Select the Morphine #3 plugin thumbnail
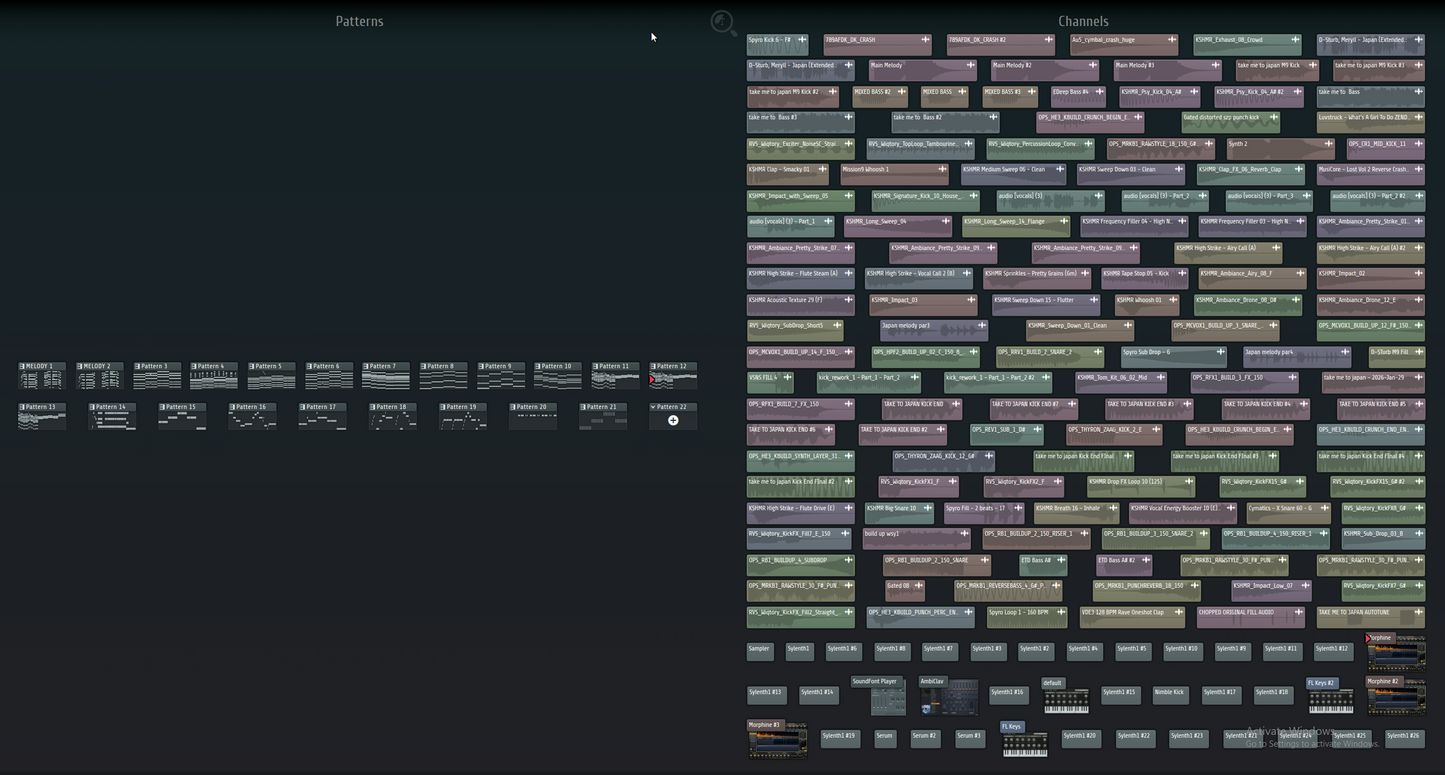 777,741
